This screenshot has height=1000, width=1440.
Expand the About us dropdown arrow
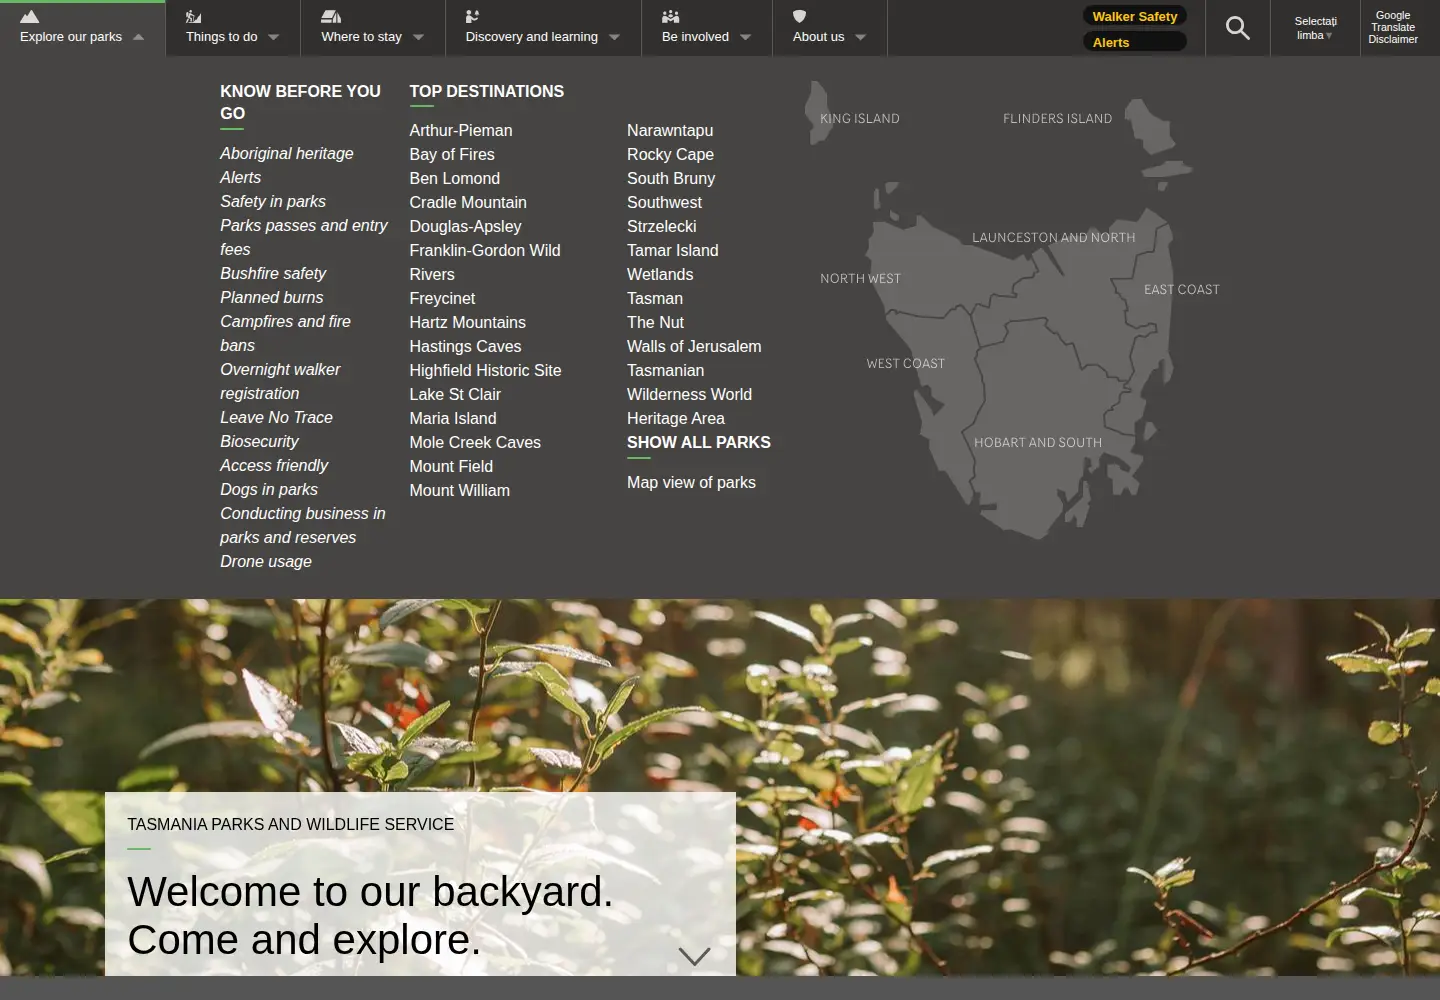861,38
